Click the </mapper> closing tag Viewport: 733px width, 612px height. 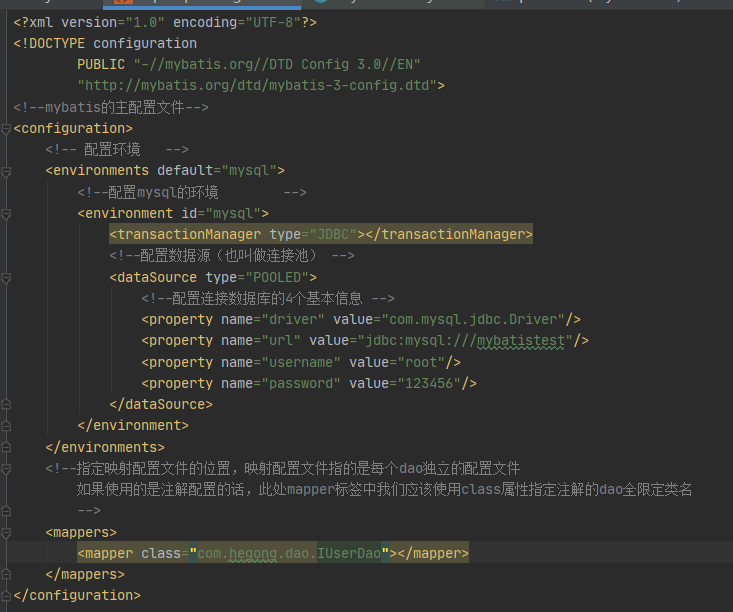433,554
